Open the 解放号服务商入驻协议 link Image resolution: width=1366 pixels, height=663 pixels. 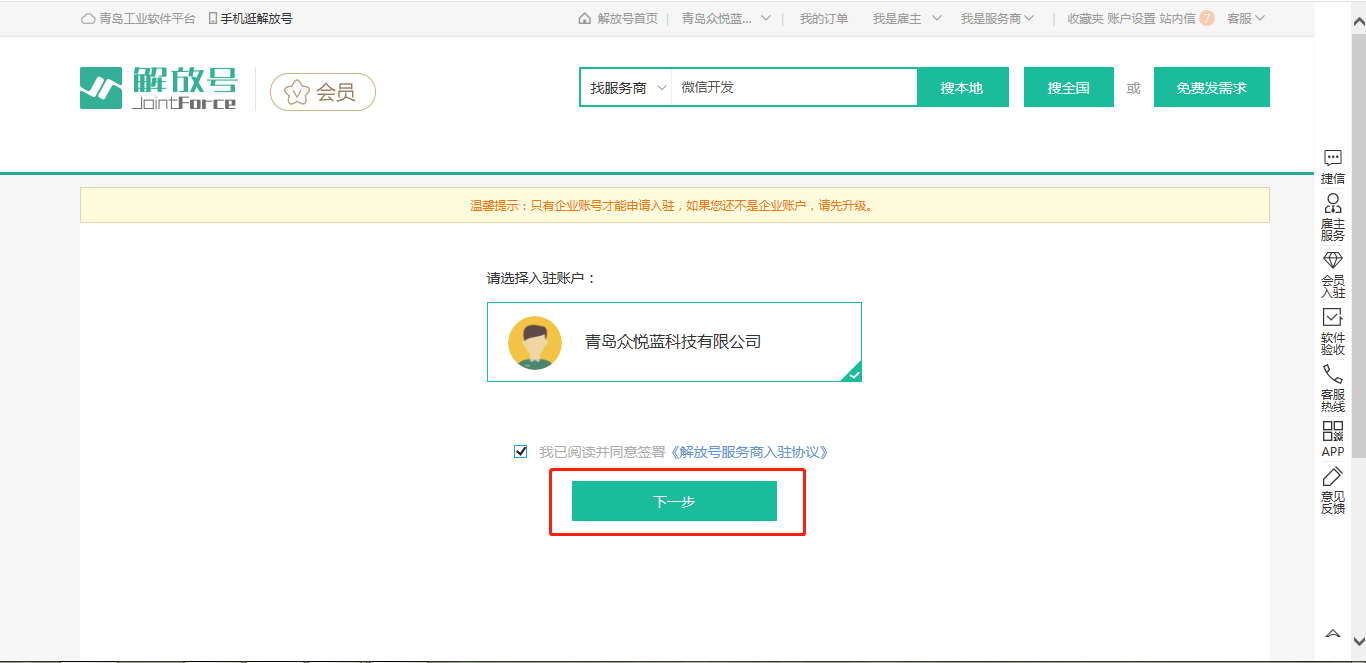749,452
